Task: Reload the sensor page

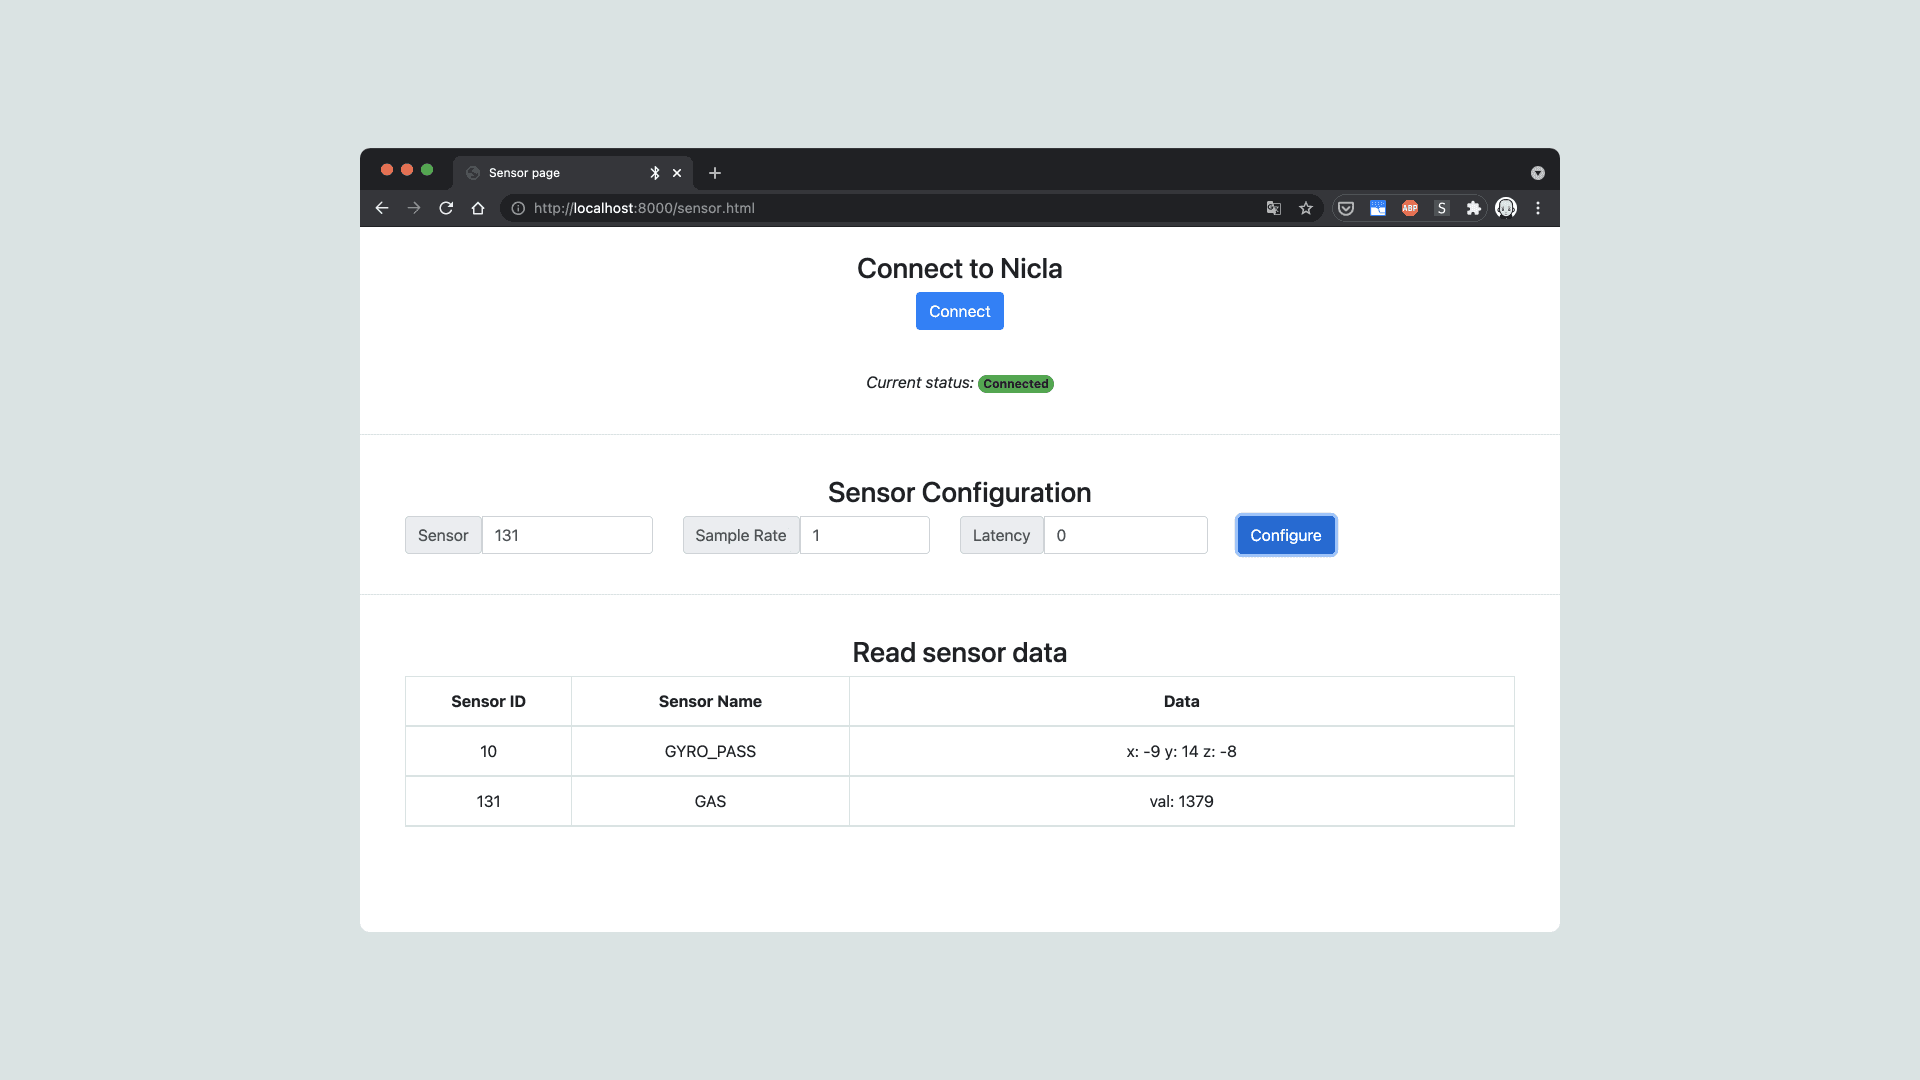Action: click(x=446, y=208)
